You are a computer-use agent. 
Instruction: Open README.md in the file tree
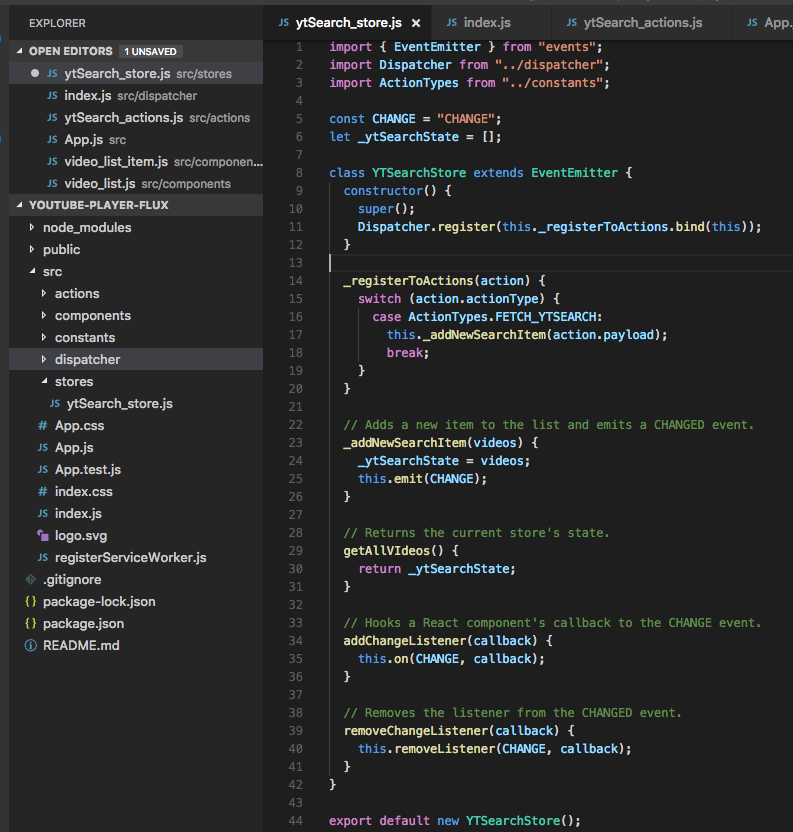[136, 645]
